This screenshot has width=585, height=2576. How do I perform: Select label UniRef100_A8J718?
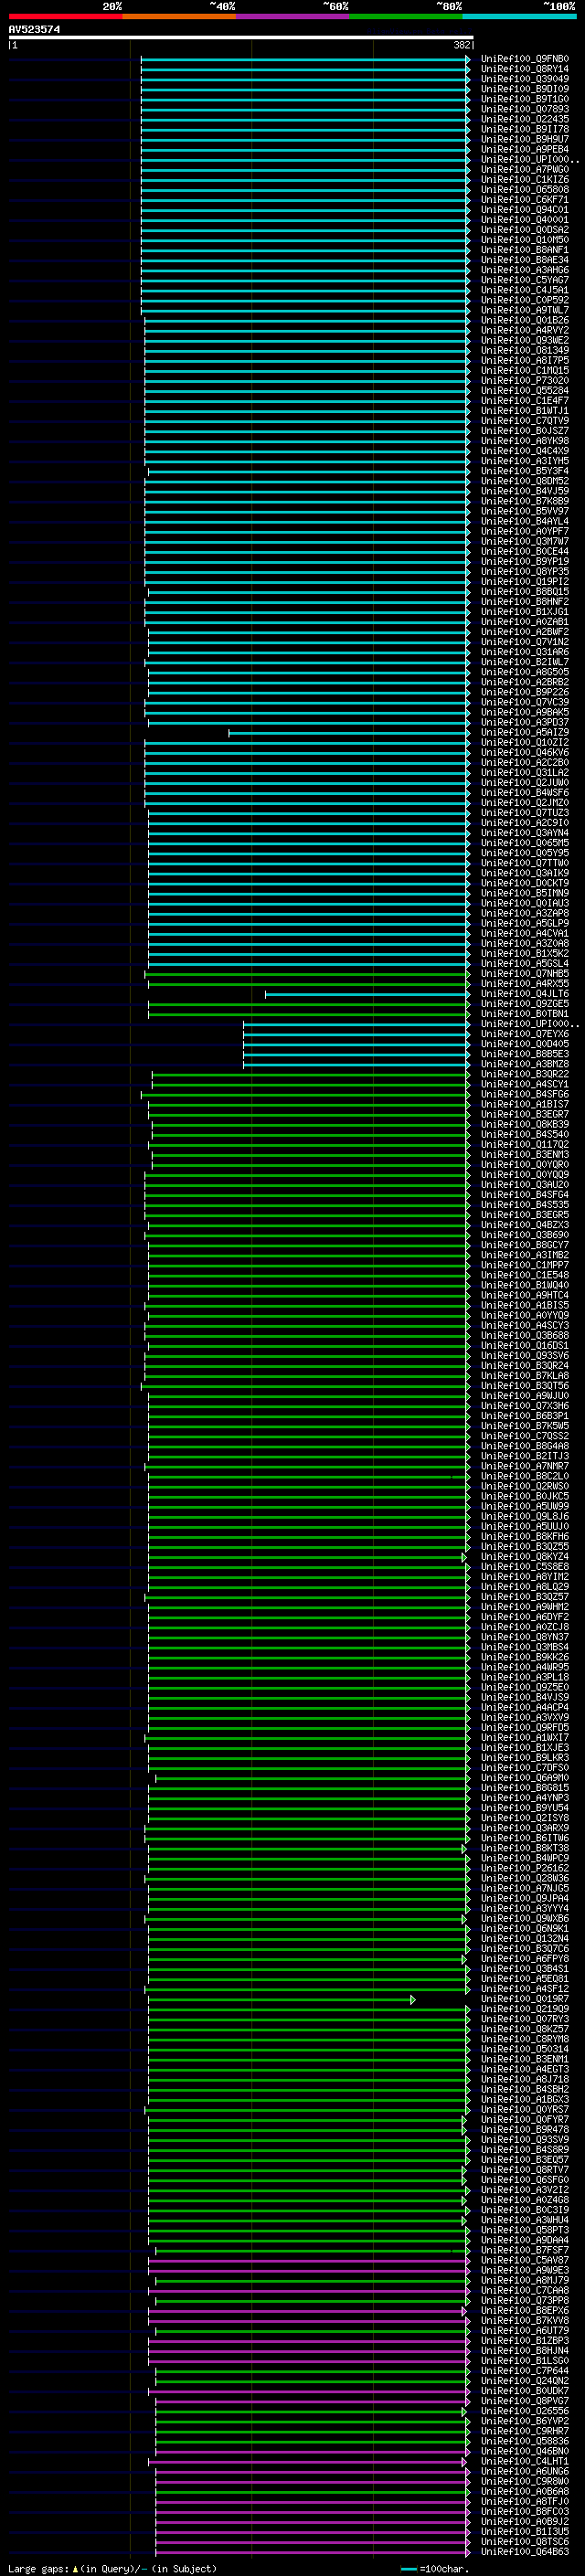coord(525,2080)
